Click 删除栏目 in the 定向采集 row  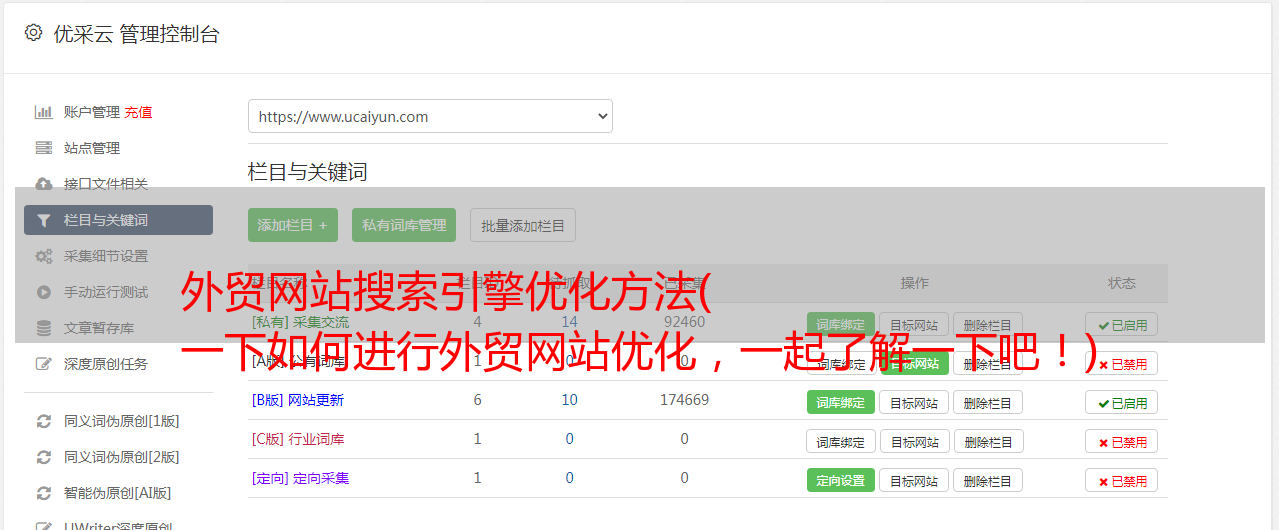coord(988,480)
